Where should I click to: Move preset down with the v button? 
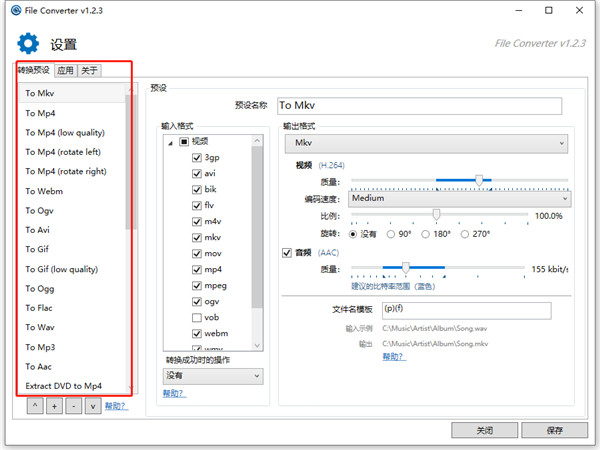coord(93,406)
